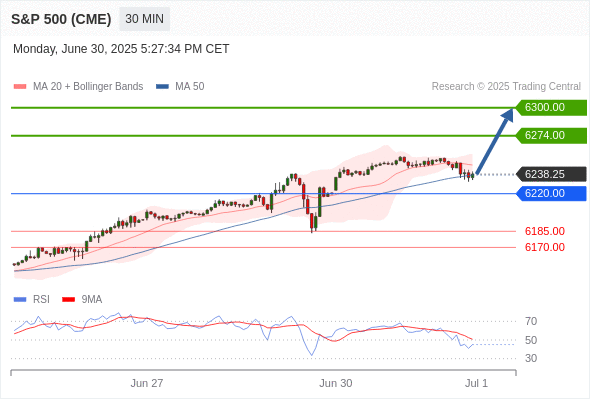The image size is (590, 400).
Task: Click the RSI 30 level label
Action: (x=531, y=359)
